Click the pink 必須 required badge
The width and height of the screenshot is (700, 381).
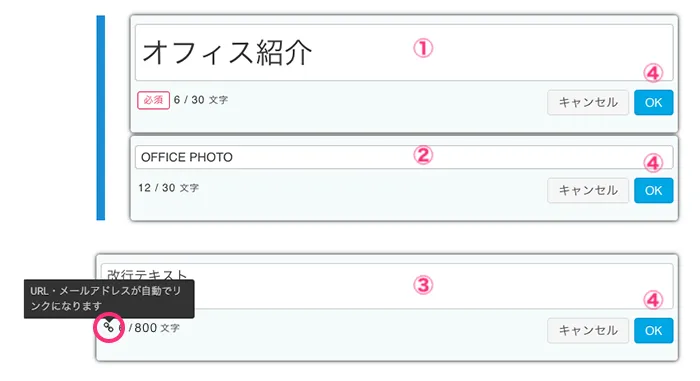click(x=153, y=100)
